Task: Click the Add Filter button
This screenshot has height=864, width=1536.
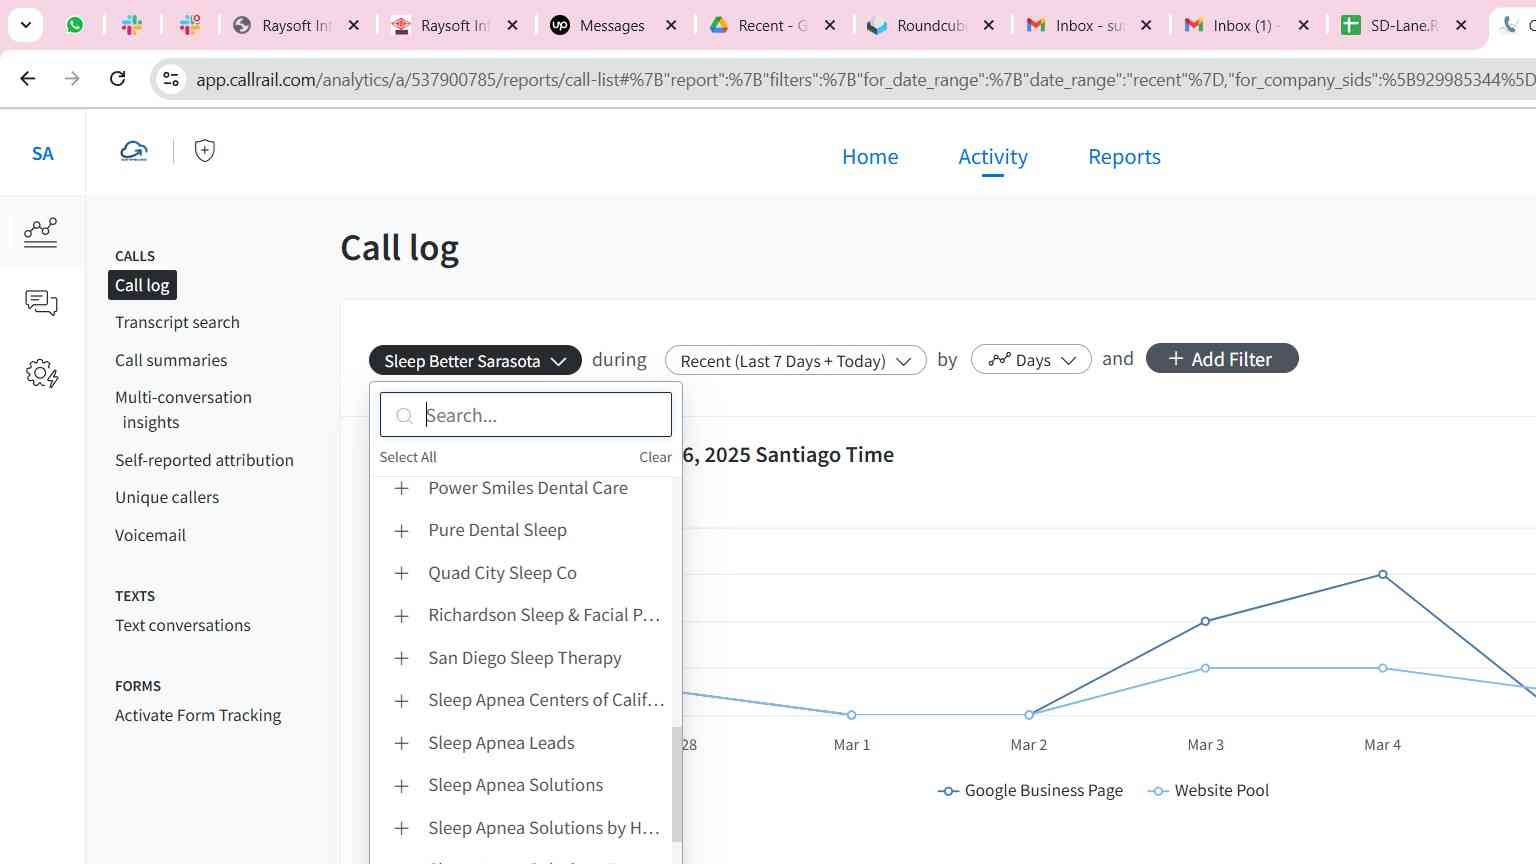Action: [x=1222, y=359]
